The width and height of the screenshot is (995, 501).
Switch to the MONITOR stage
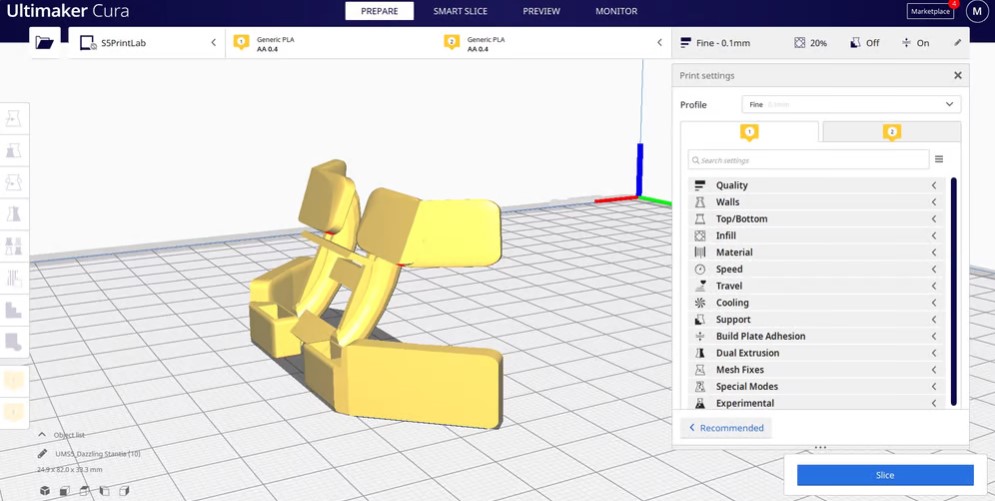[x=616, y=11]
